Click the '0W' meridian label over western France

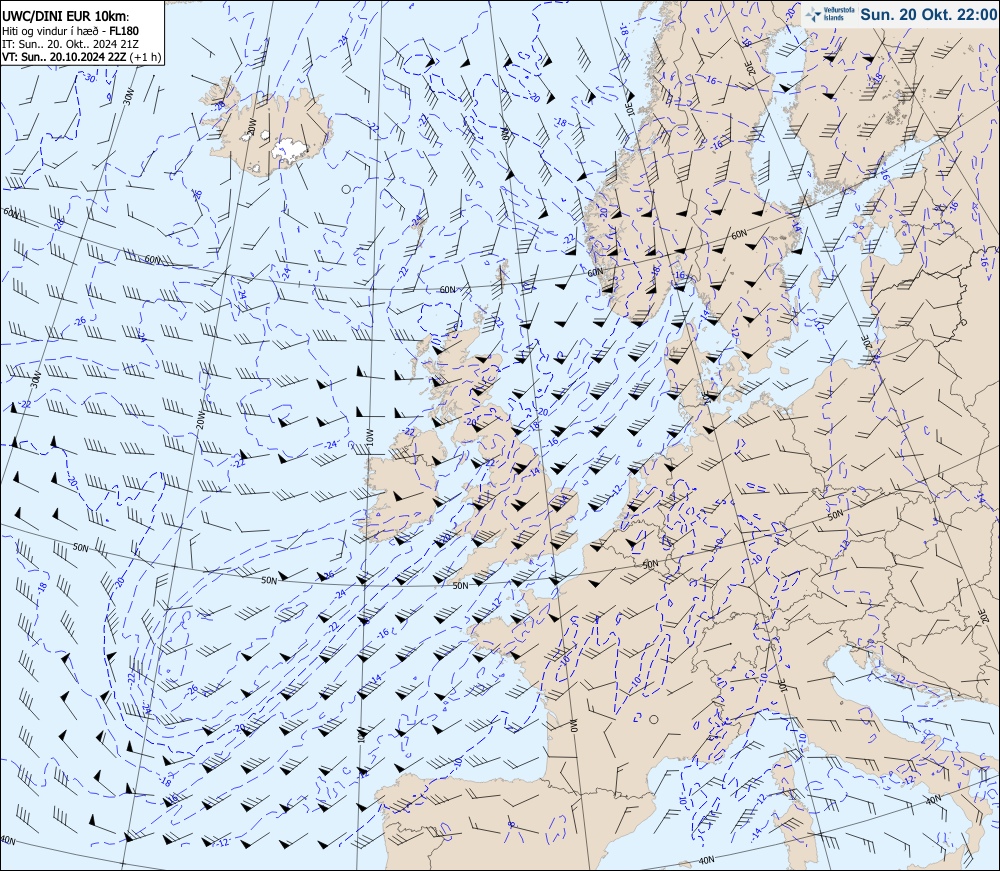pyautogui.click(x=573, y=726)
